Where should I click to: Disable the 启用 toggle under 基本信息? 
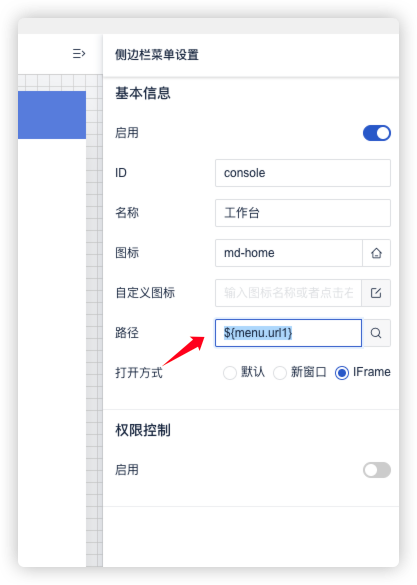pyautogui.click(x=377, y=133)
